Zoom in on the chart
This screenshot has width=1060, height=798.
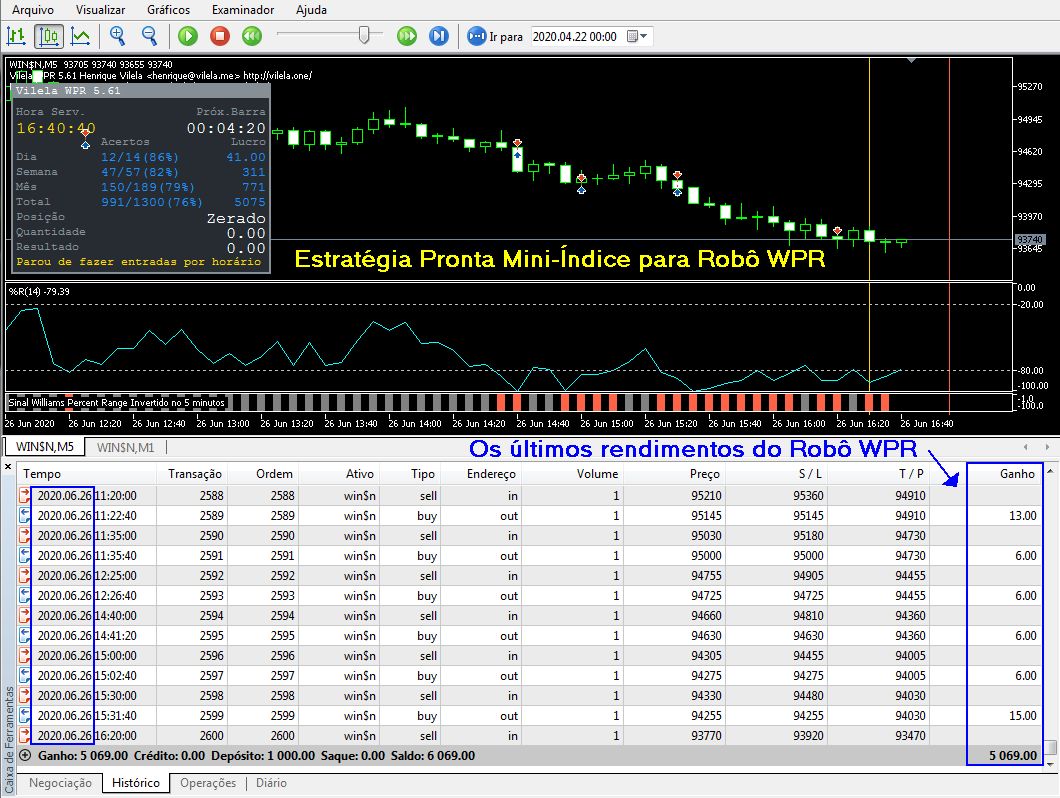coord(118,36)
